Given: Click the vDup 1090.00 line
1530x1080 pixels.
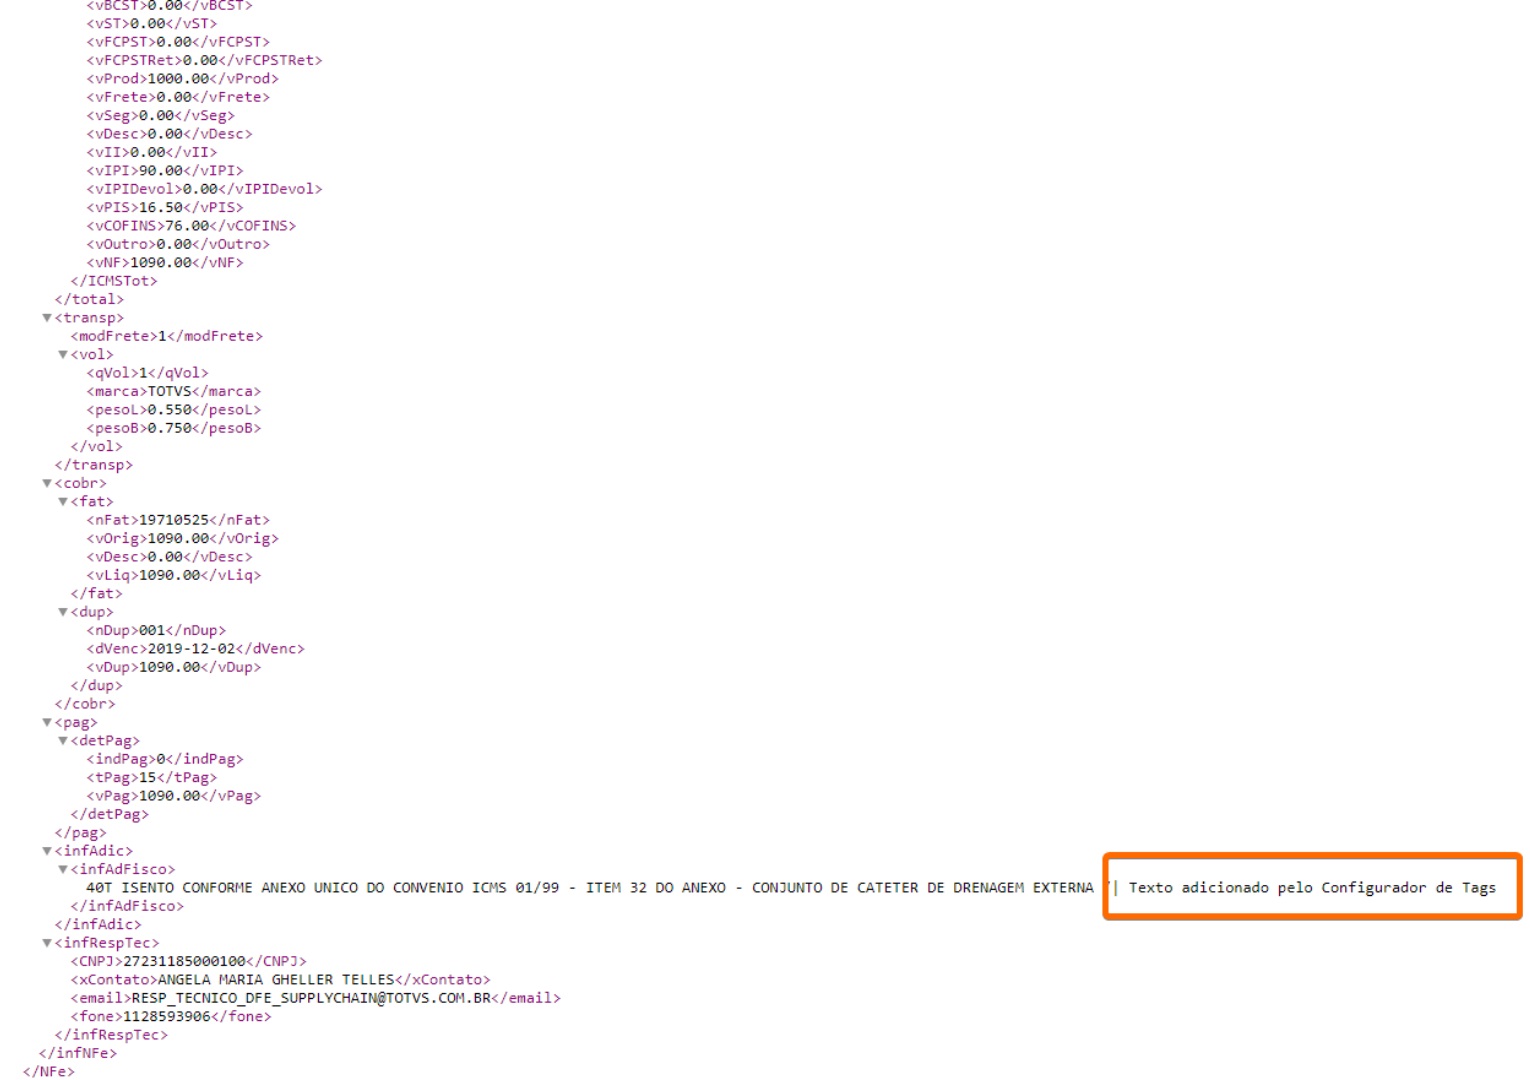Looking at the screenshot, I should point(173,668).
